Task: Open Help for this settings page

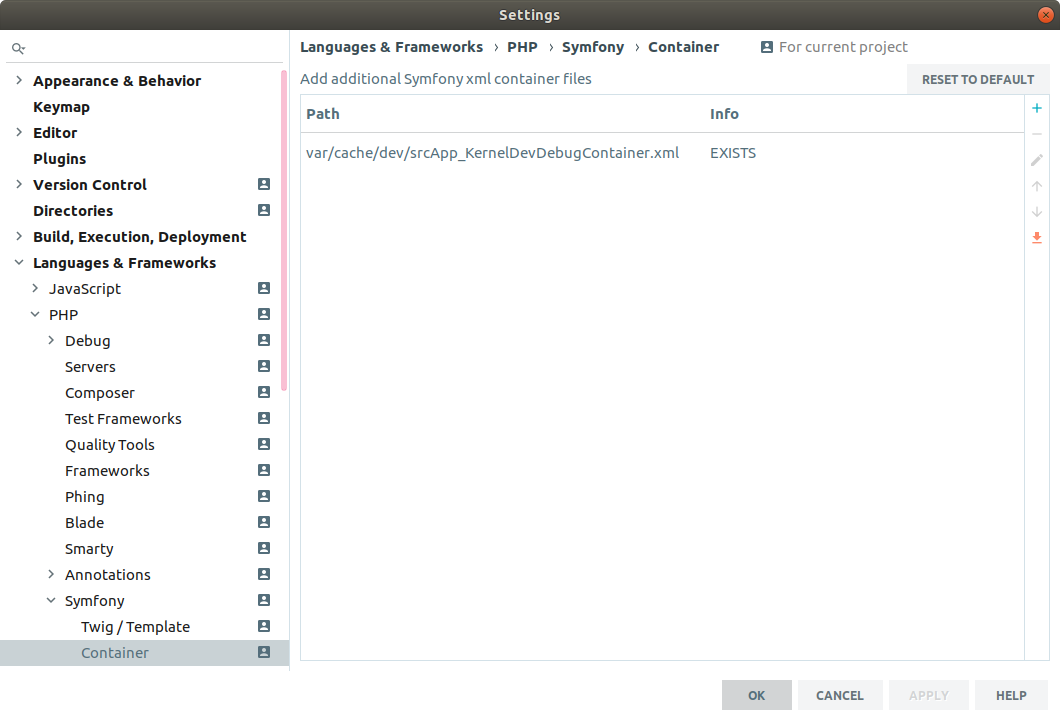Action: (x=1011, y=695)
